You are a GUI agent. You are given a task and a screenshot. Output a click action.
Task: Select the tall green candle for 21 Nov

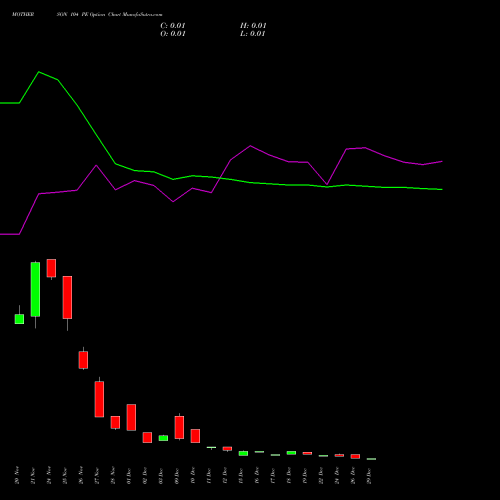coord(35,289)
